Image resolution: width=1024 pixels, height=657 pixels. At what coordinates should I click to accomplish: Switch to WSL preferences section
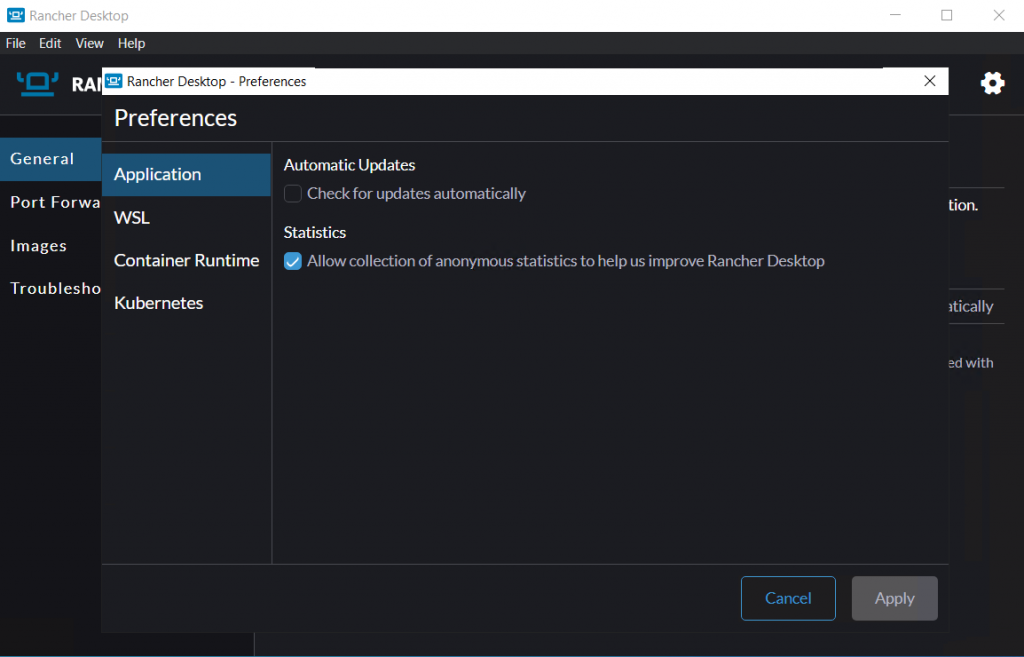point(132,218)
